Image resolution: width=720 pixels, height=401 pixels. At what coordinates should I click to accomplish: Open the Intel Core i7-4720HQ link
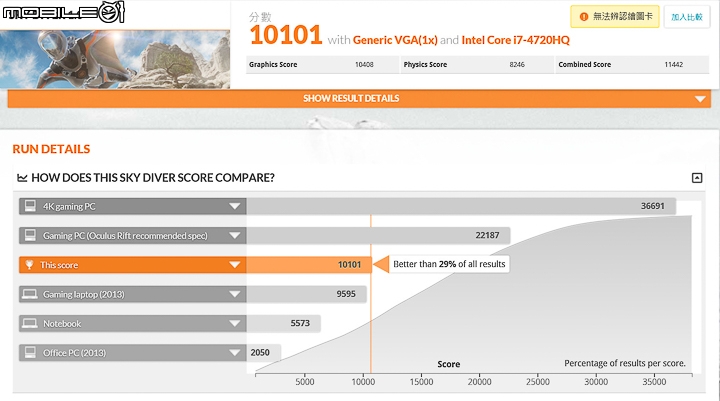[515, 40]
